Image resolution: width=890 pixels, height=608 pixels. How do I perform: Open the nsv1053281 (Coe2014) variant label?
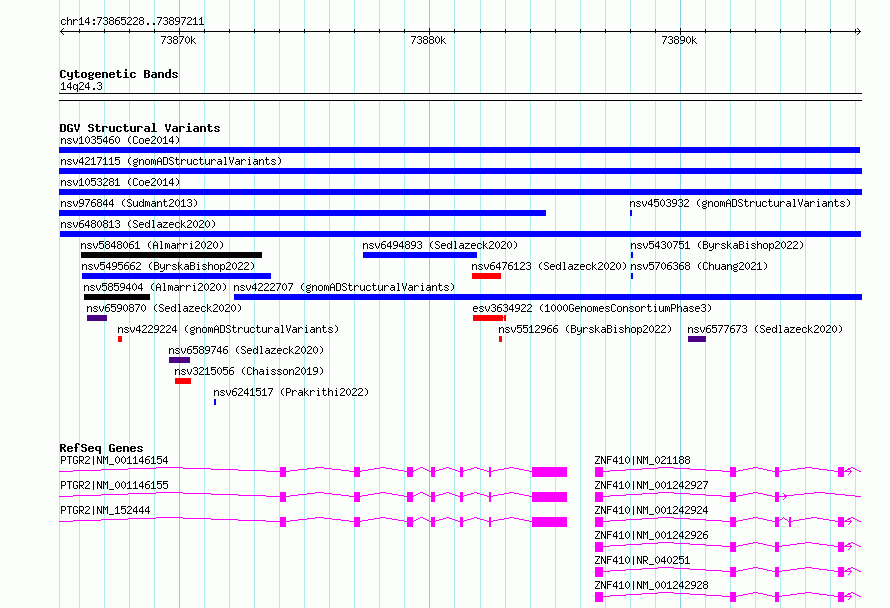tap(120, 182)
